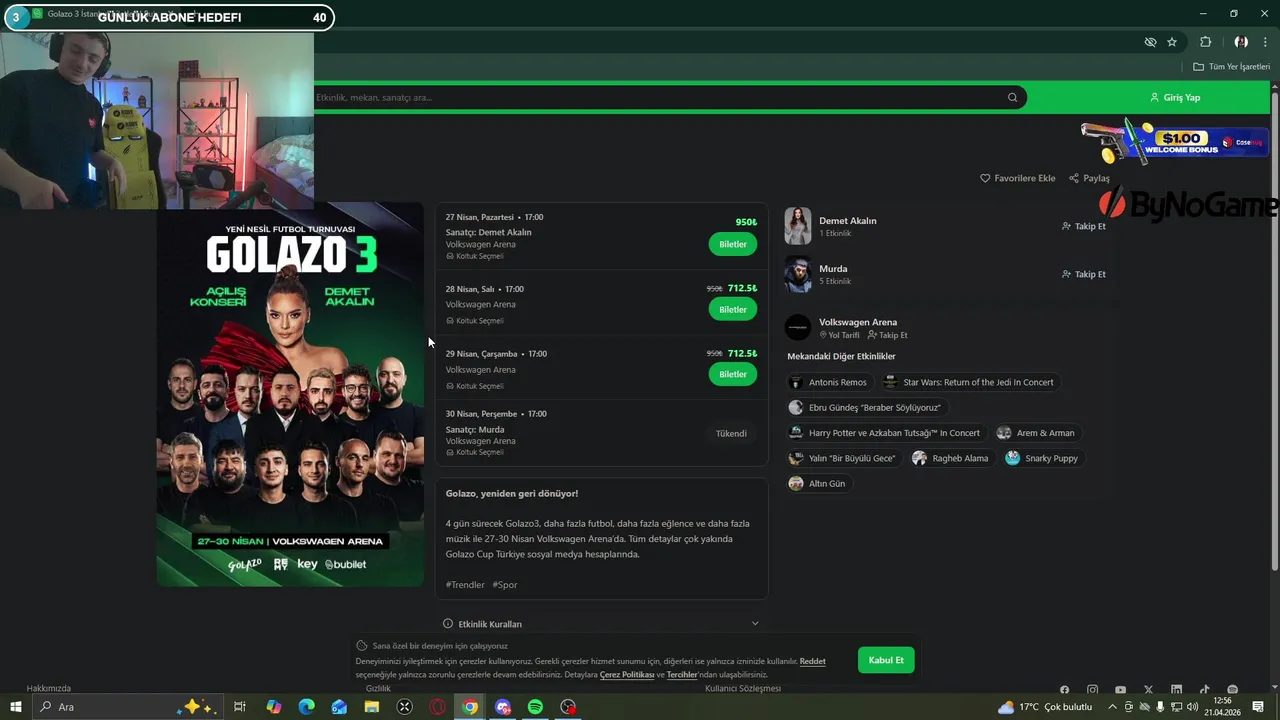Screen dimensions: 1280x720
Task: Click the #Spor hashtag
Action: coord(505,585)
